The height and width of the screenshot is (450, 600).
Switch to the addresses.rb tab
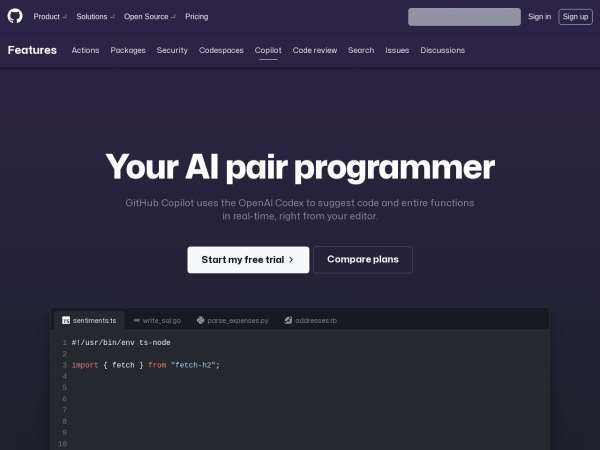tap(311, 320)
